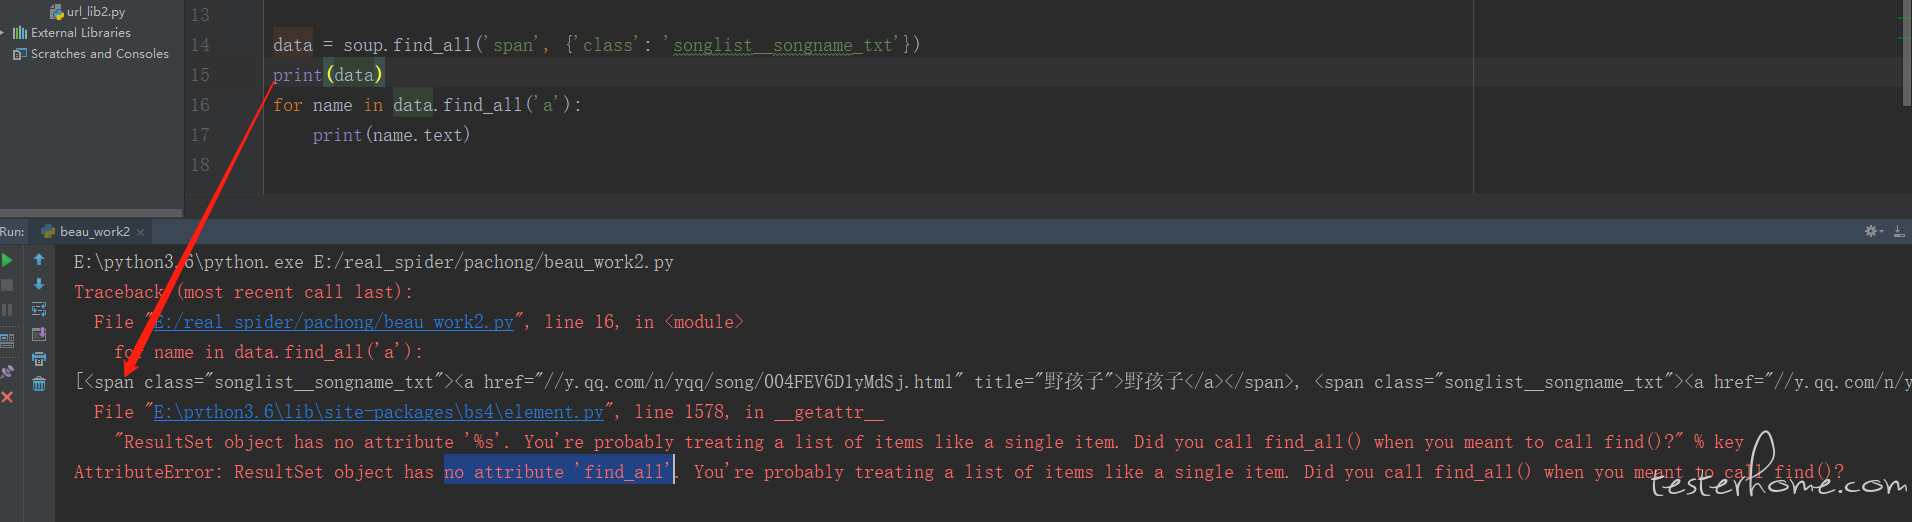This screenshot has height=522, width=1912.
Task: Click the up-the-stack-trace arrow icon
Action: pos(39,260)
